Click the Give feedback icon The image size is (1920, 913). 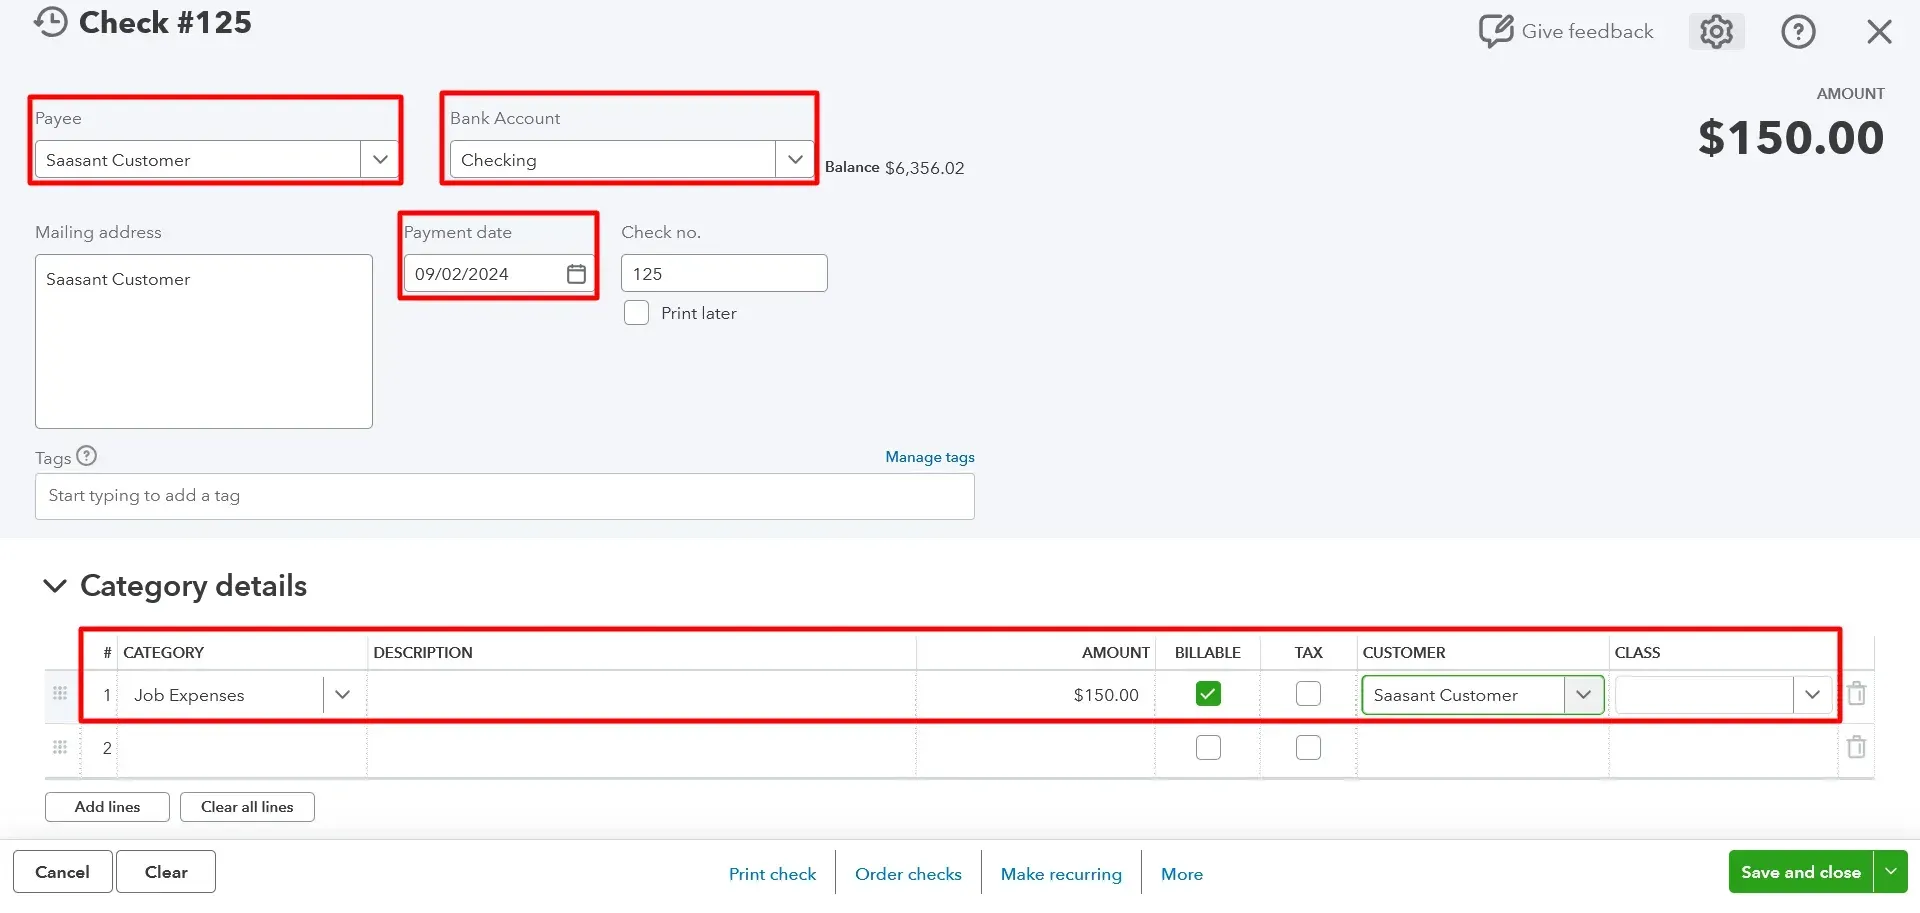1496,31
